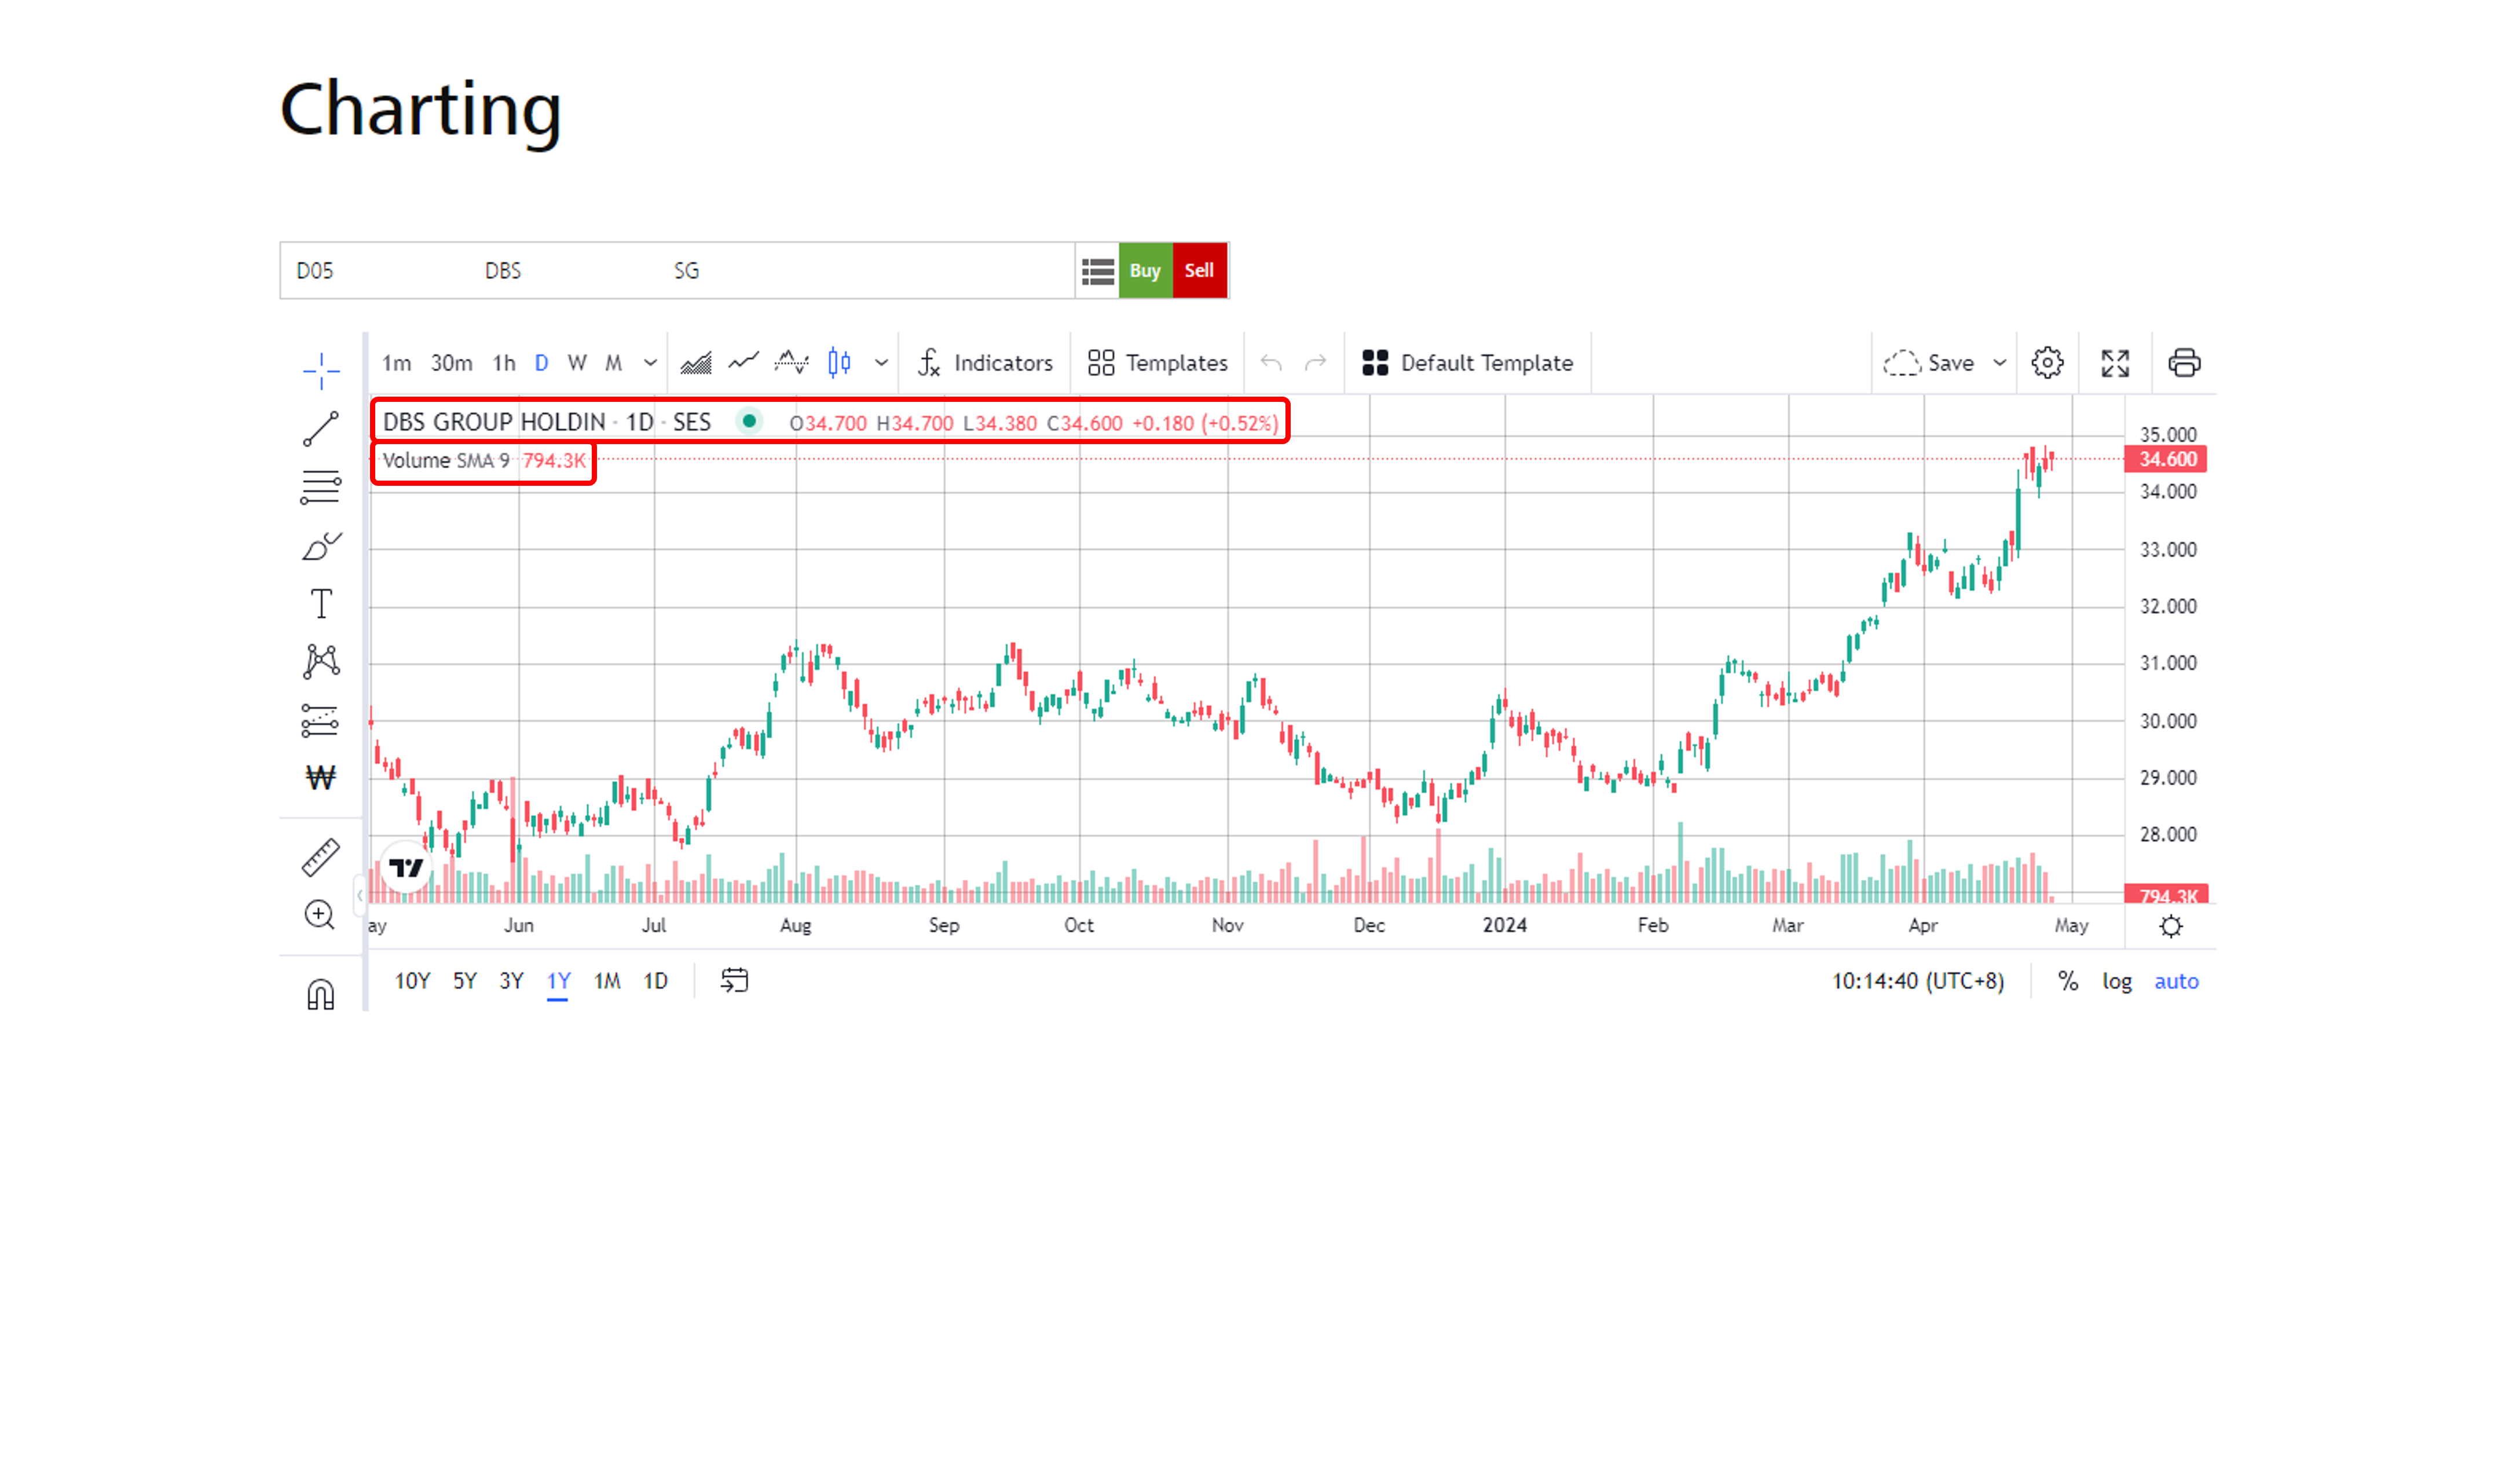The width and height of the screenshot is (2520, 1465).
Task: Choose the candlestick chart style
Action: coord(840,363)
